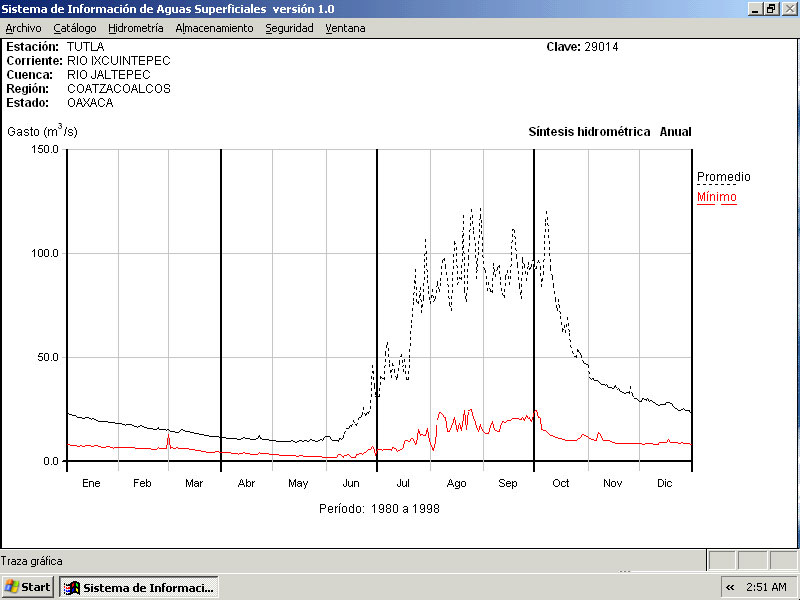
Task: Minimize the application window
Action: [755, 9]
